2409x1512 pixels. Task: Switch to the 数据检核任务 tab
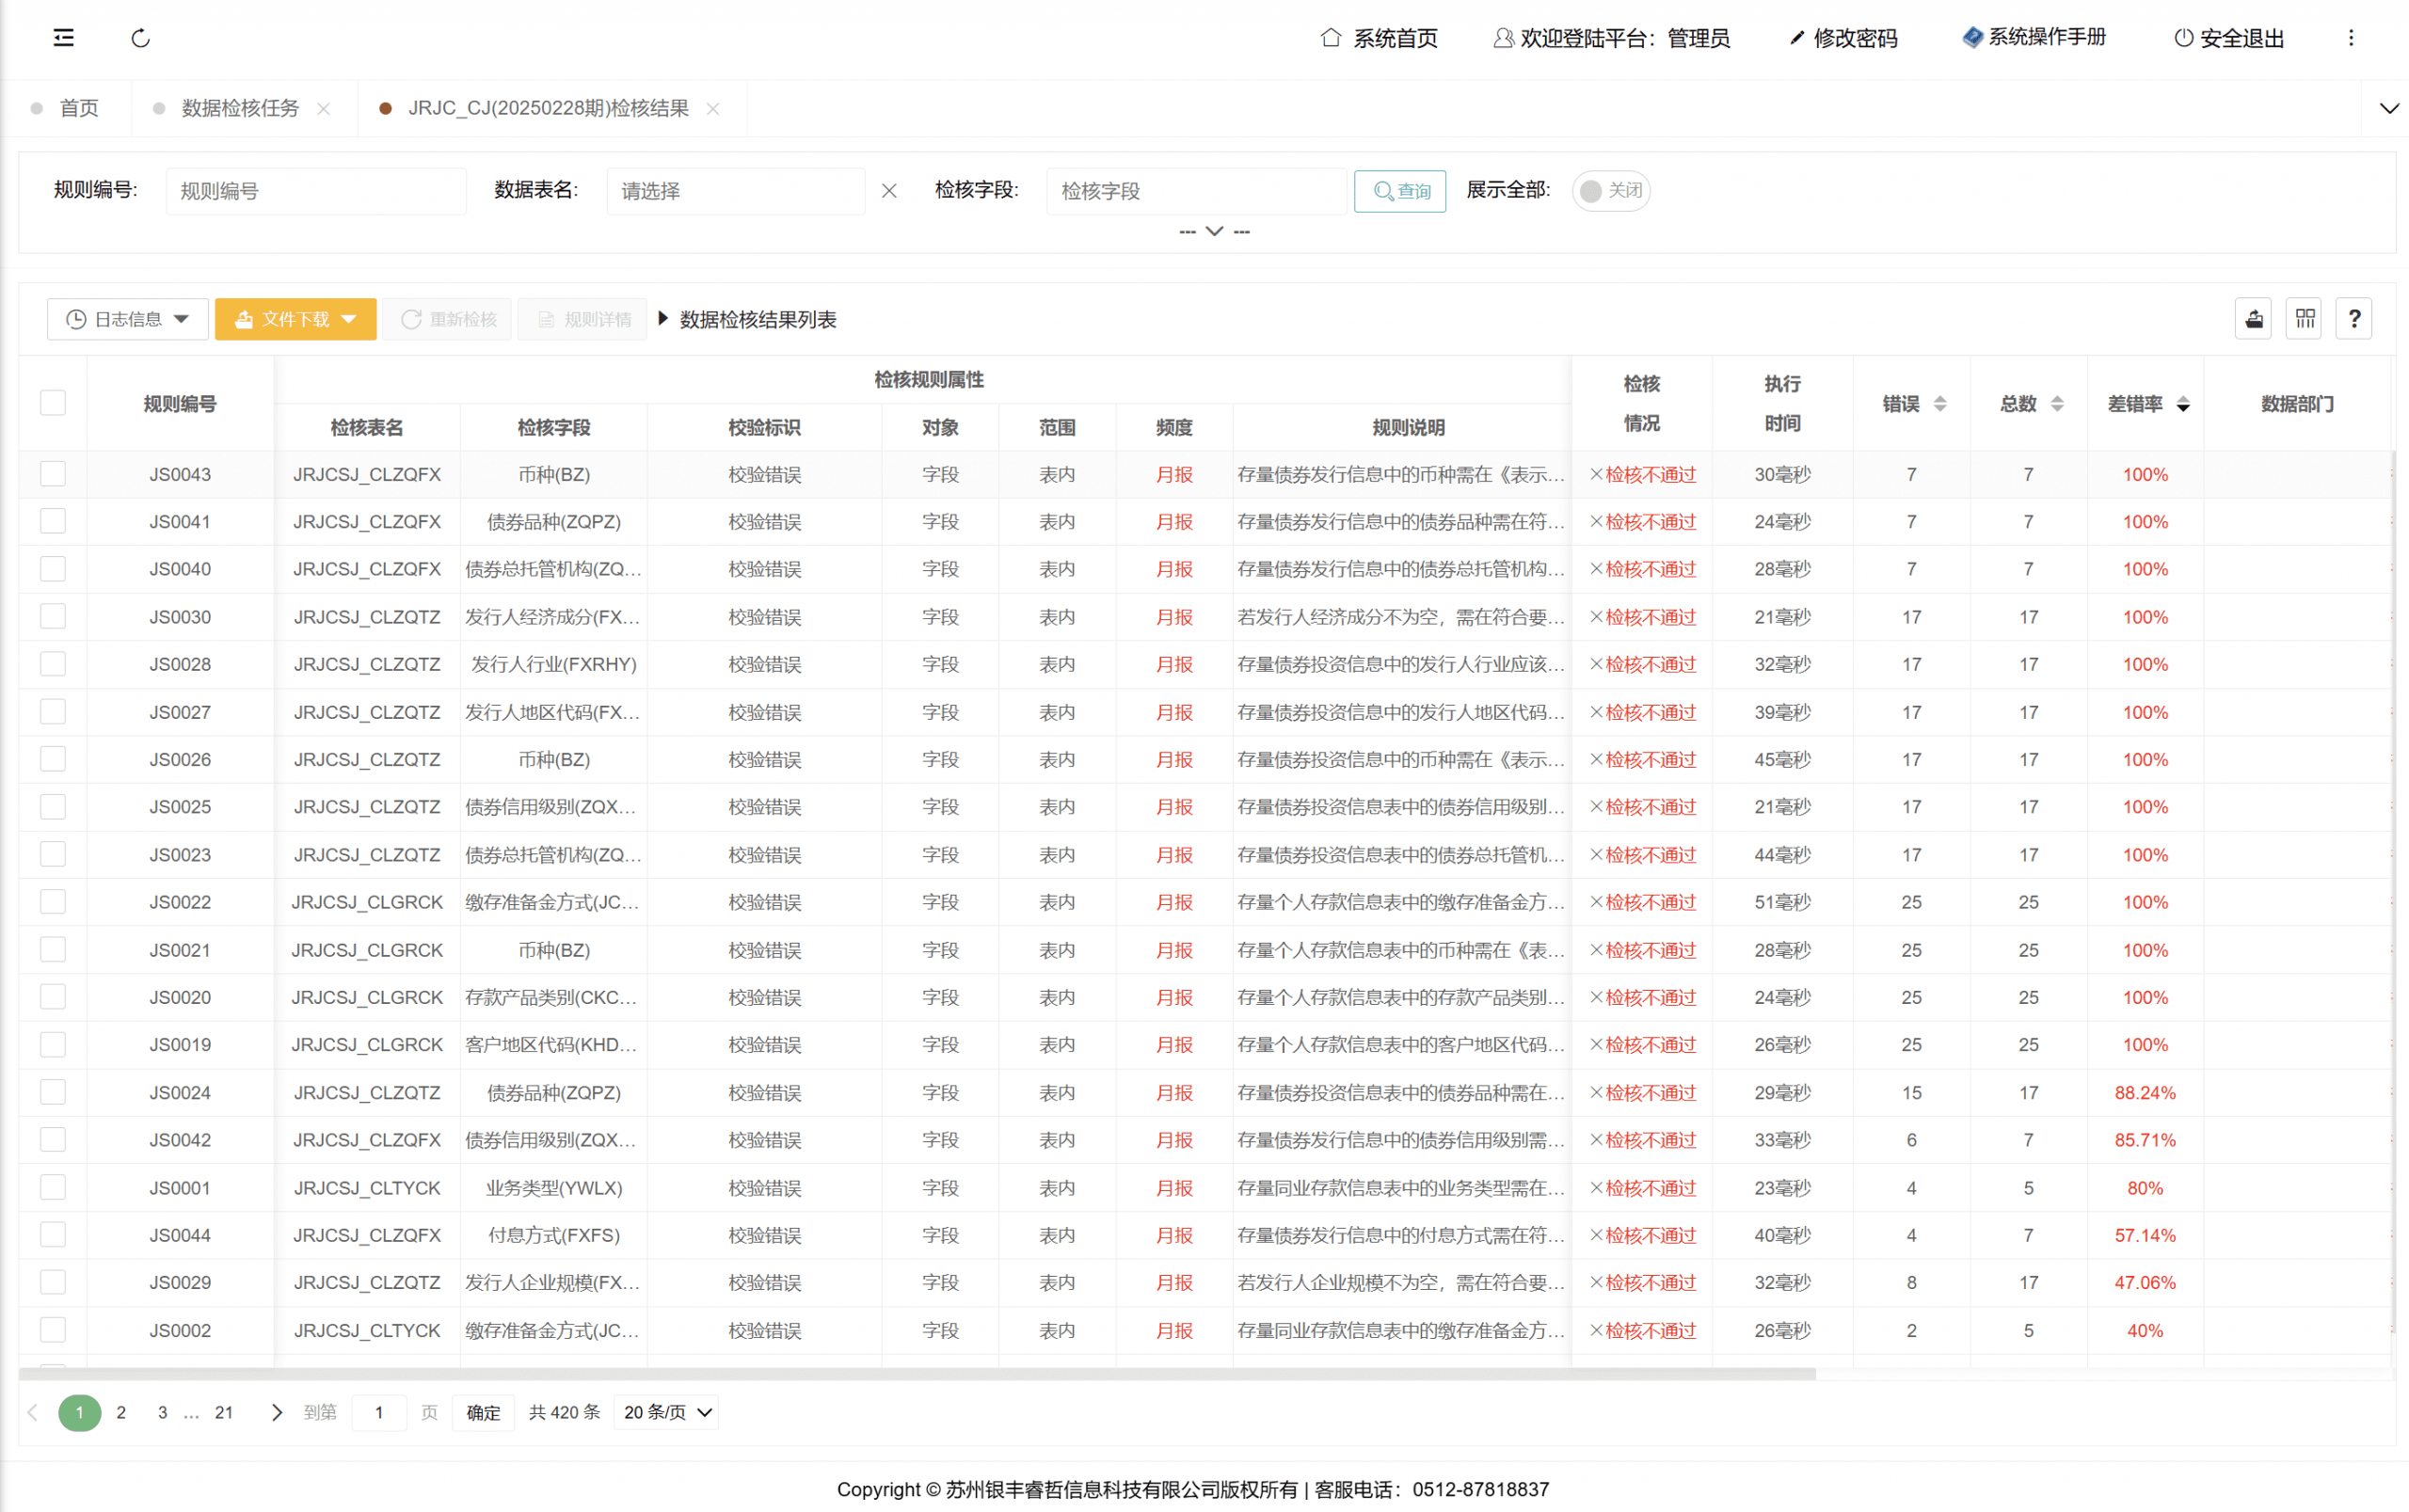click(x=240, y=108)
